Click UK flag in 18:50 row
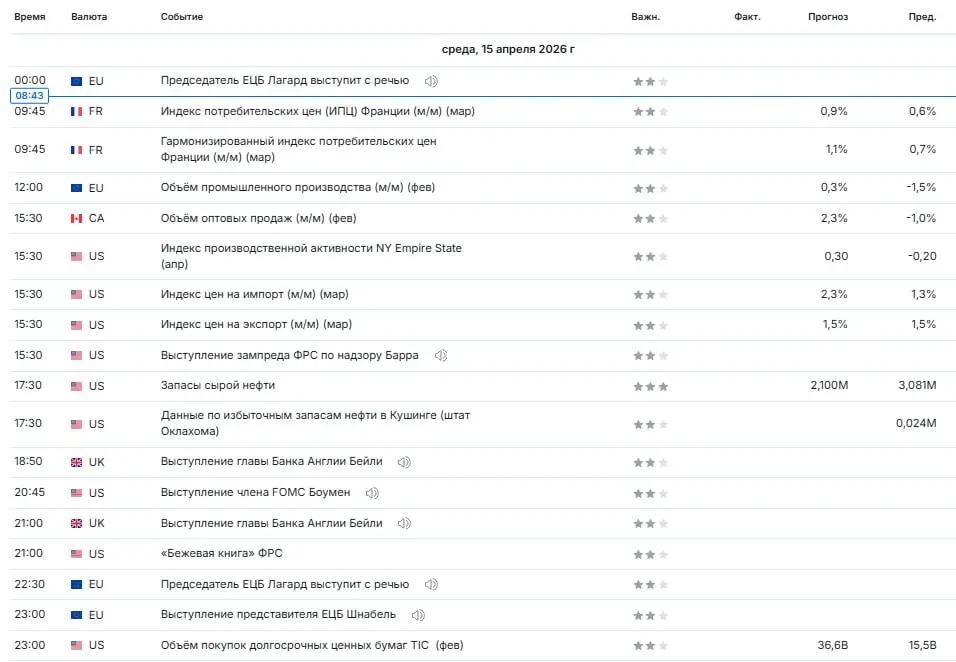This screenshot has width=956, height=662. pos(76,463)
